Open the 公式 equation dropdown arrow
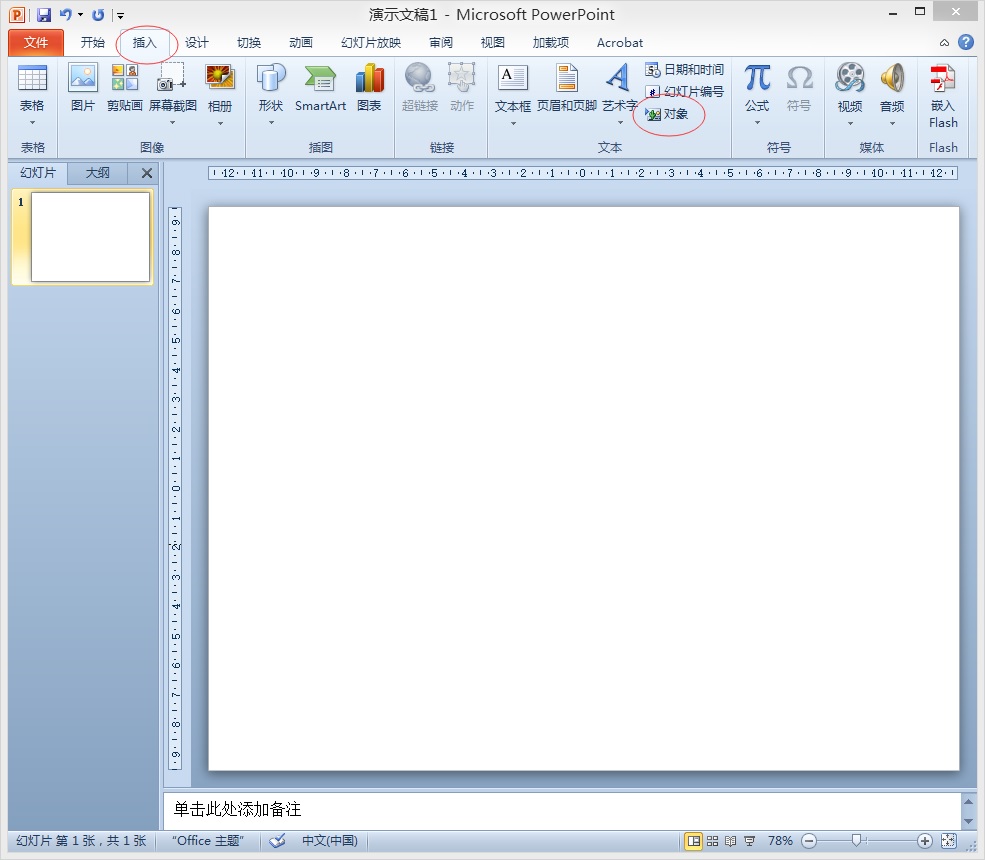 pyautogui.click(x=758, y=122)
